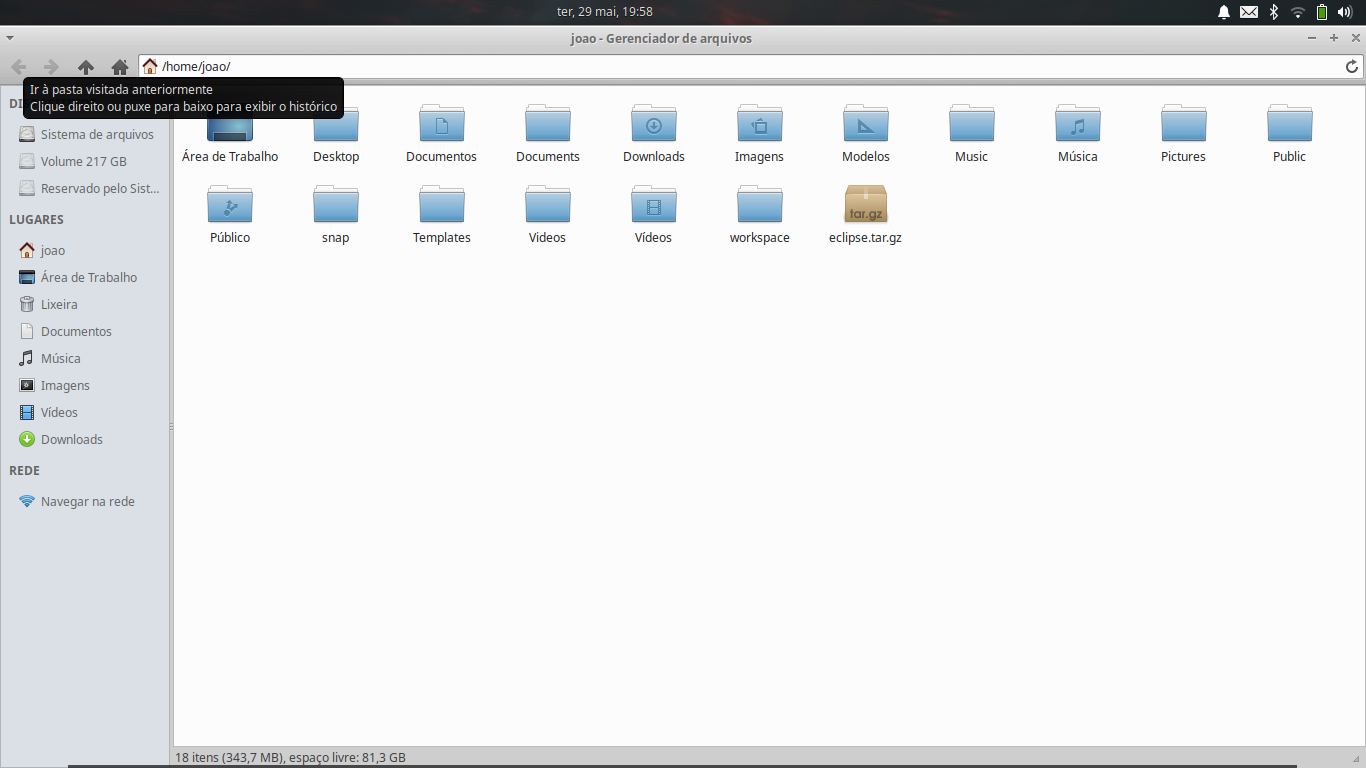The image size is (1366, 768).
Task: Go forward using the forward arrow
Action: [x=51, y=67]
